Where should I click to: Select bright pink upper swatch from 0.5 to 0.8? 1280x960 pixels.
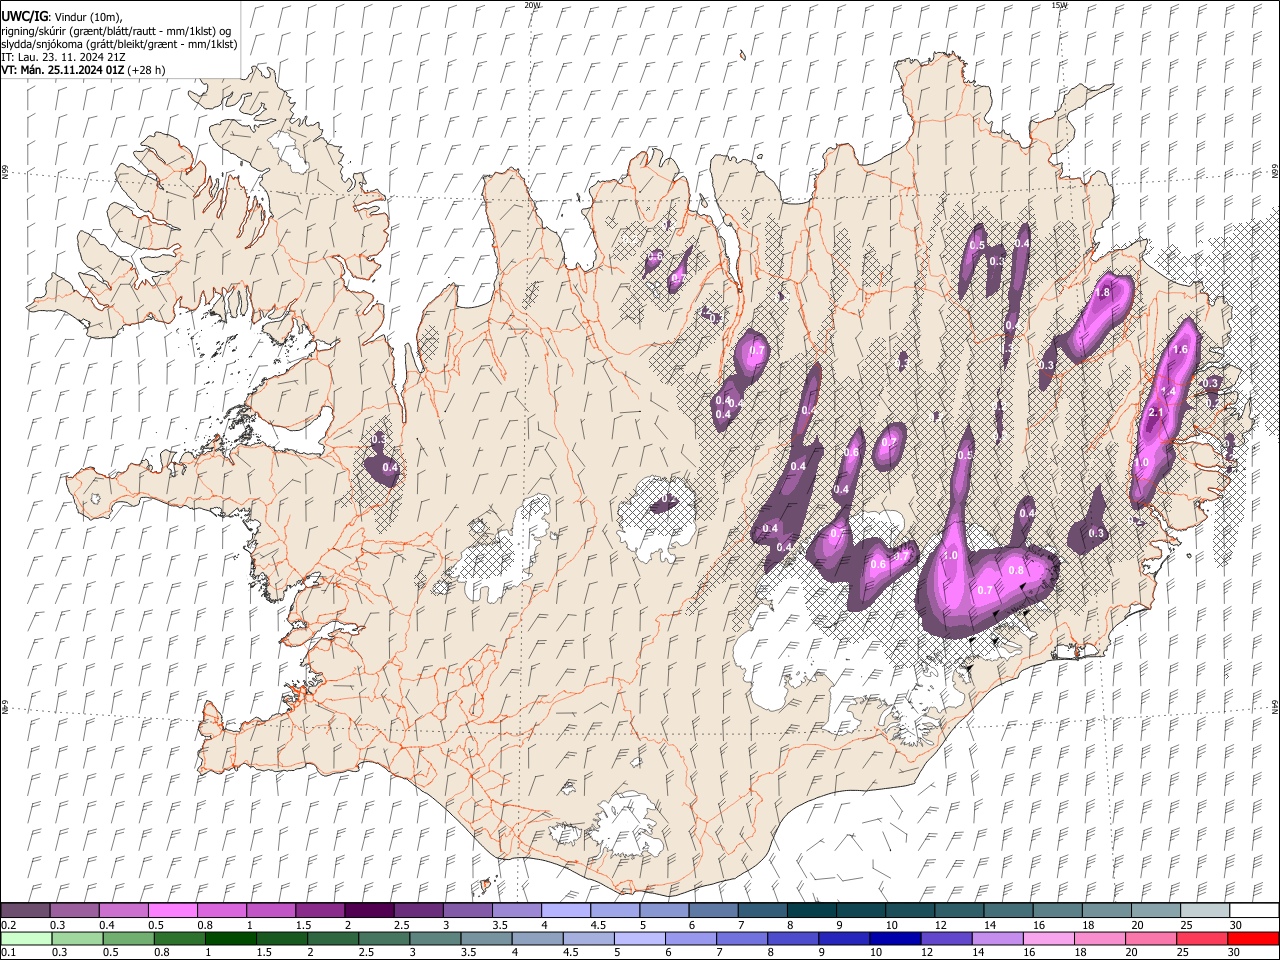(x=173, y=911)
